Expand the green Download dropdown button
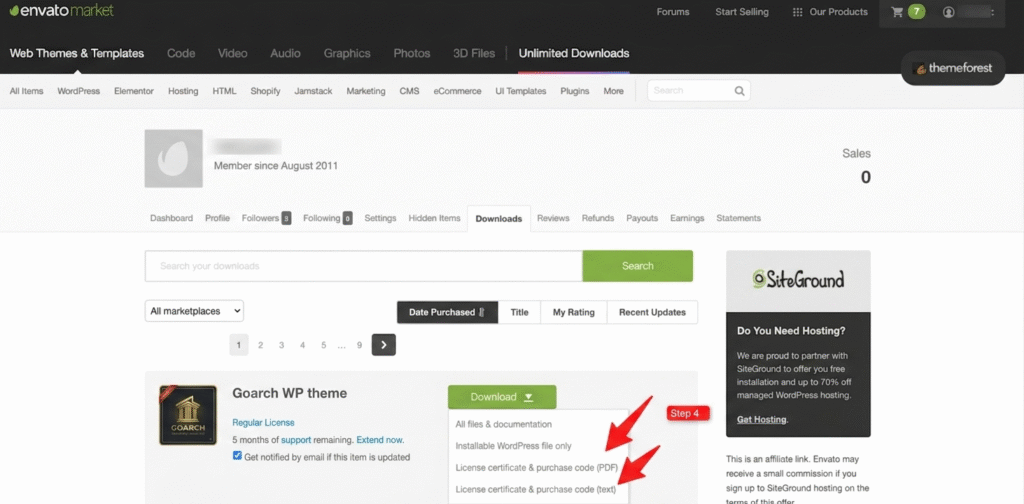 tap(502, 397)
